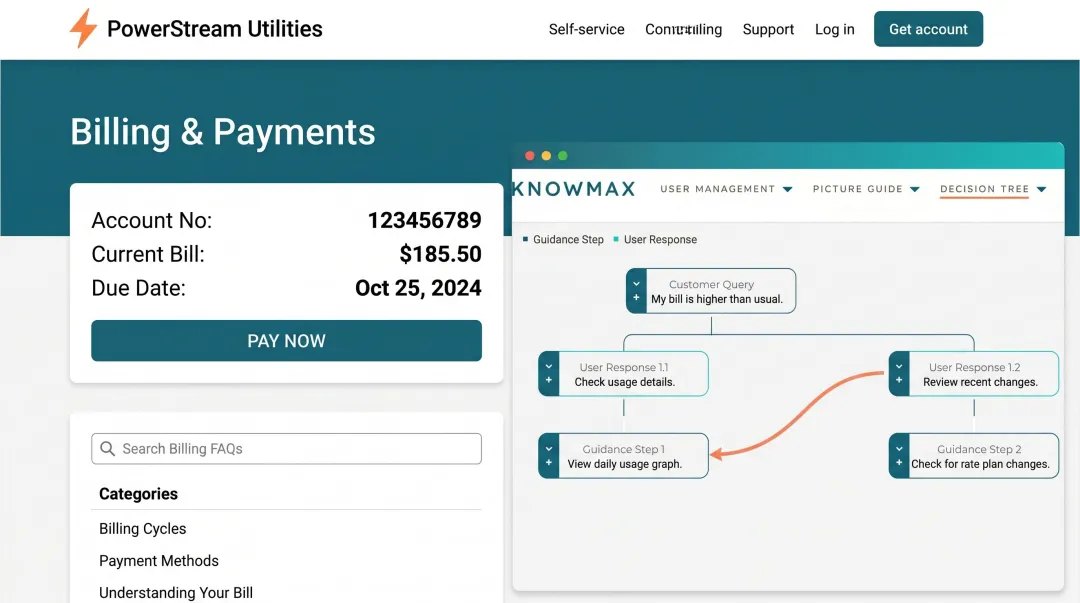Click the green window dot in Knowmax window
The height and width of the screenshot is (603, 1080).
pyautogui.click(x=563, y=156)
